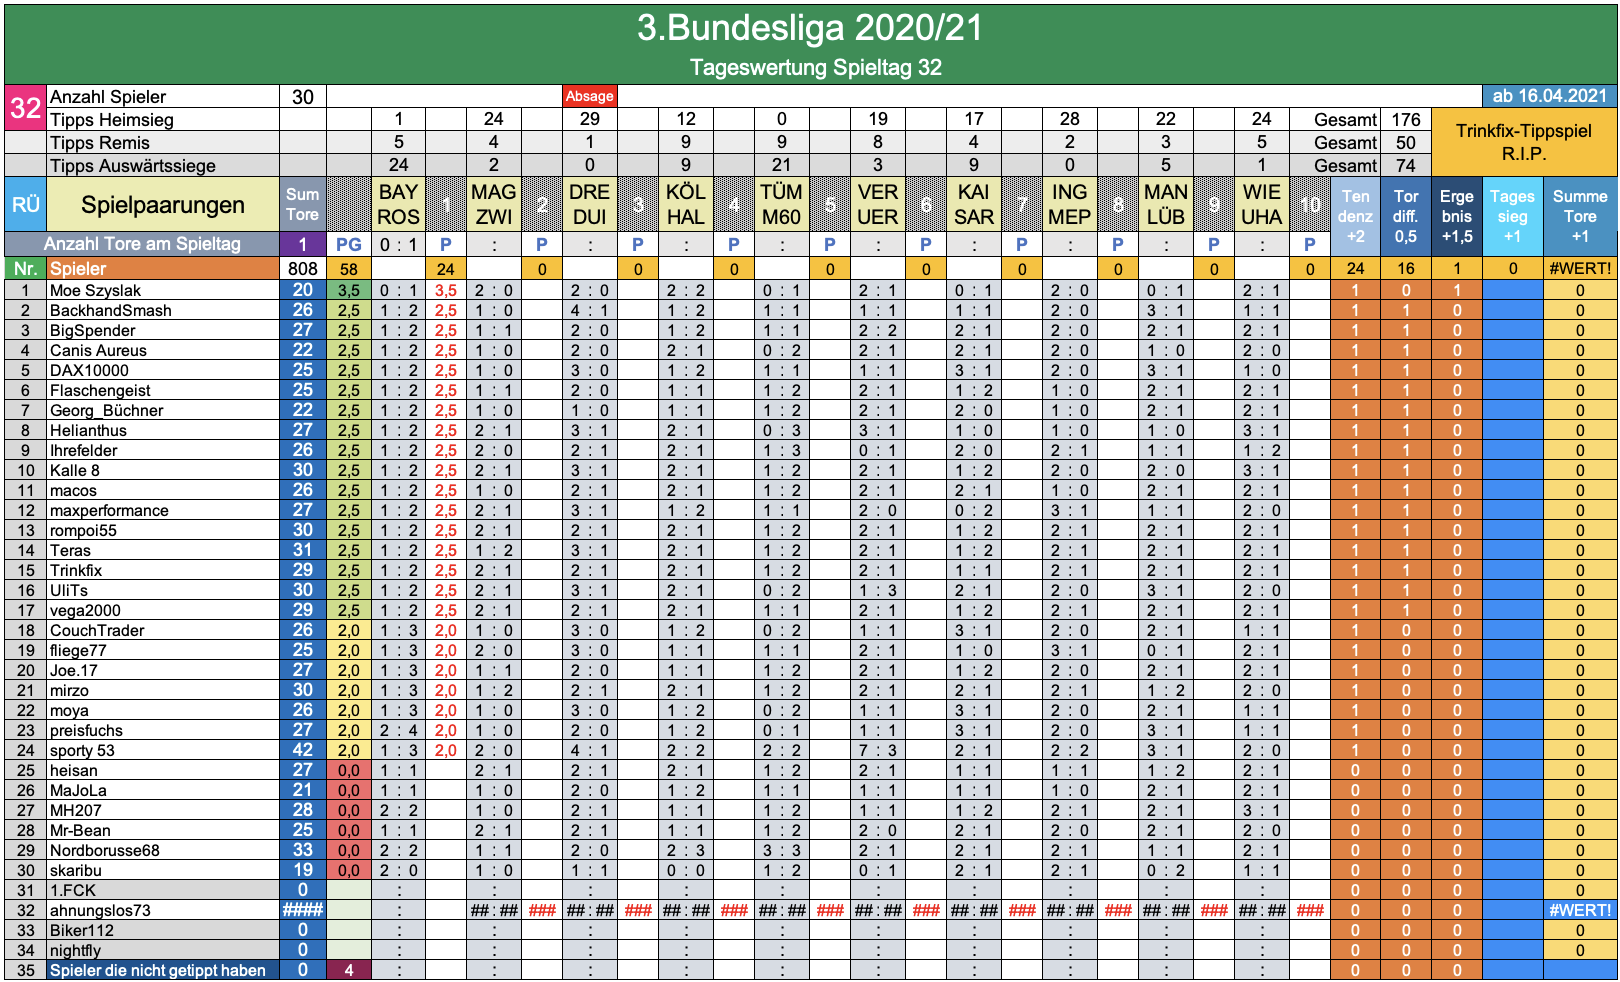
Task: Select player name fliege77
Action: (x=78, y=650)
